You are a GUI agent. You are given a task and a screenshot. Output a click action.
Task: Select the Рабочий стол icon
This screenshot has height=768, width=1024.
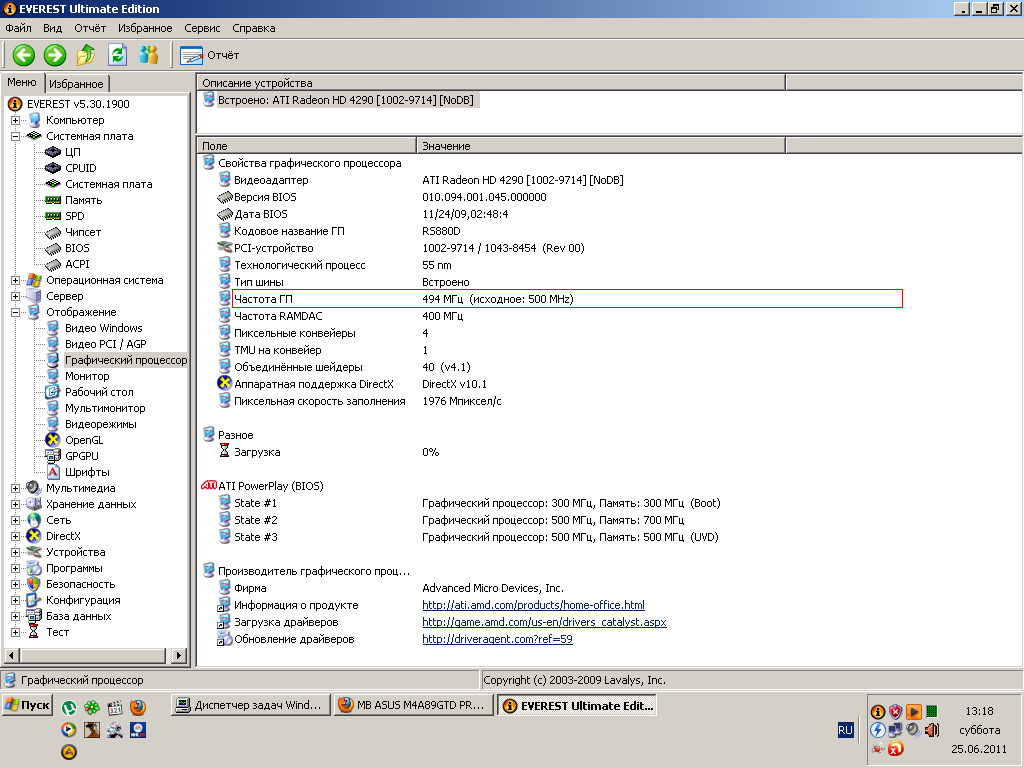pos(53,392)
